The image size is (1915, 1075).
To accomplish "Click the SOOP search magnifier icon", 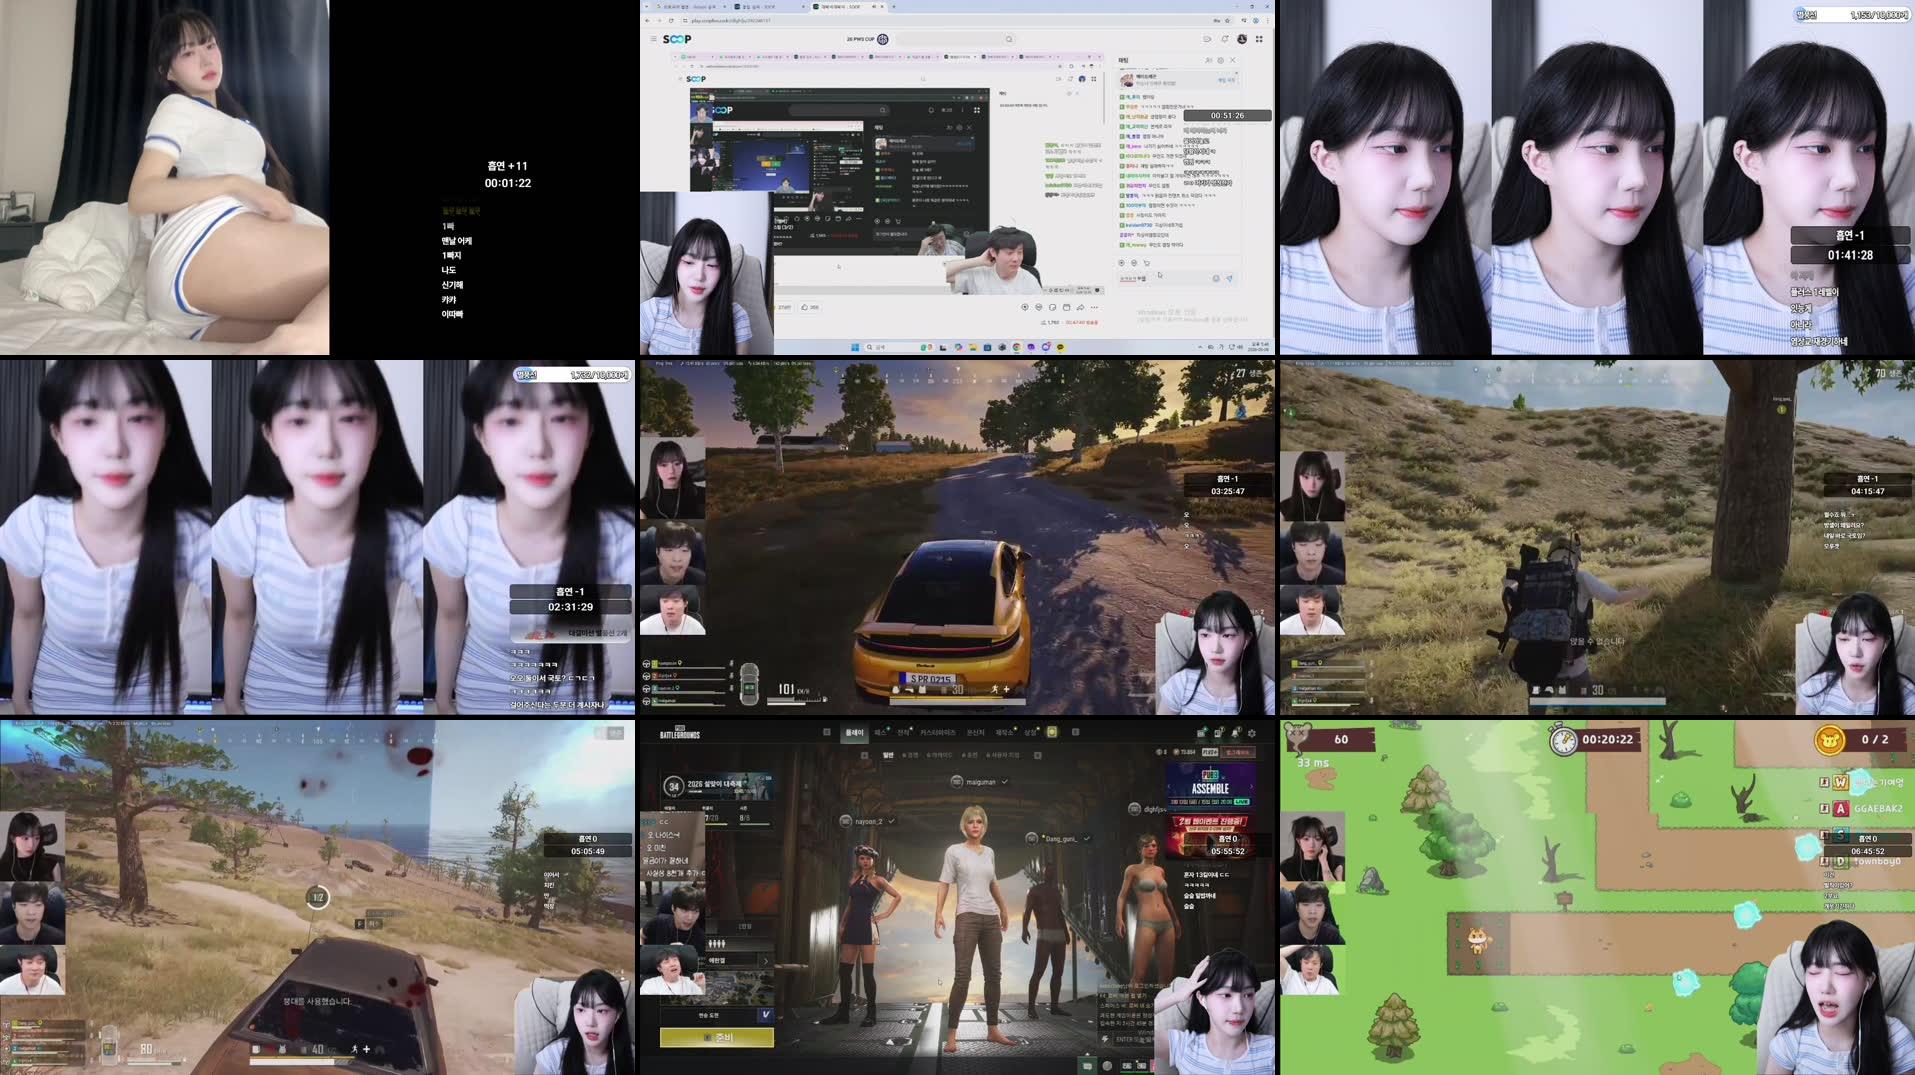I will 1009,39.
